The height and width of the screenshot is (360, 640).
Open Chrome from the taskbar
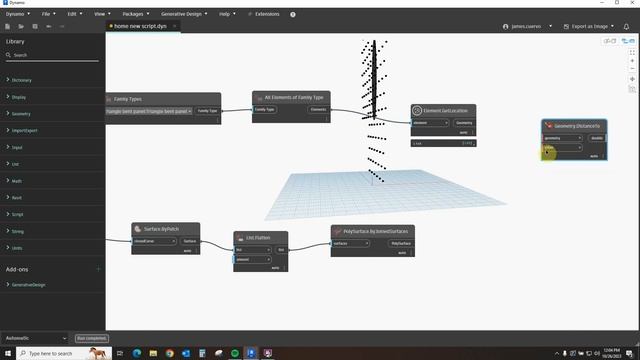[x=169, y=353]
